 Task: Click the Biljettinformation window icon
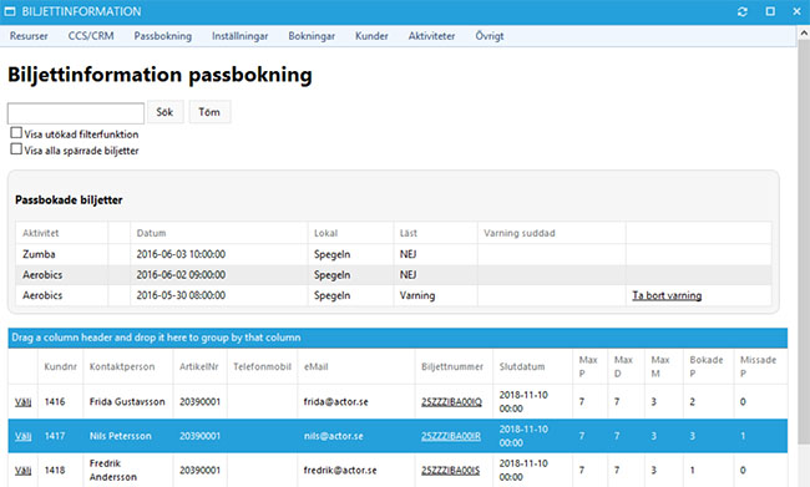pyautogui.click(x=10, y=11)
